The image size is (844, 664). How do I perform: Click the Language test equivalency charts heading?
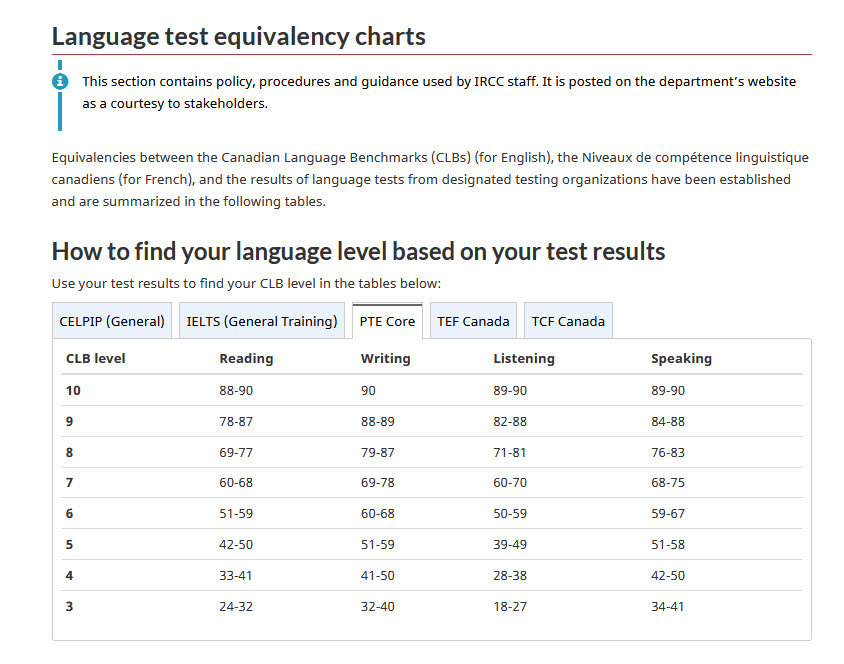click(239, 35)
